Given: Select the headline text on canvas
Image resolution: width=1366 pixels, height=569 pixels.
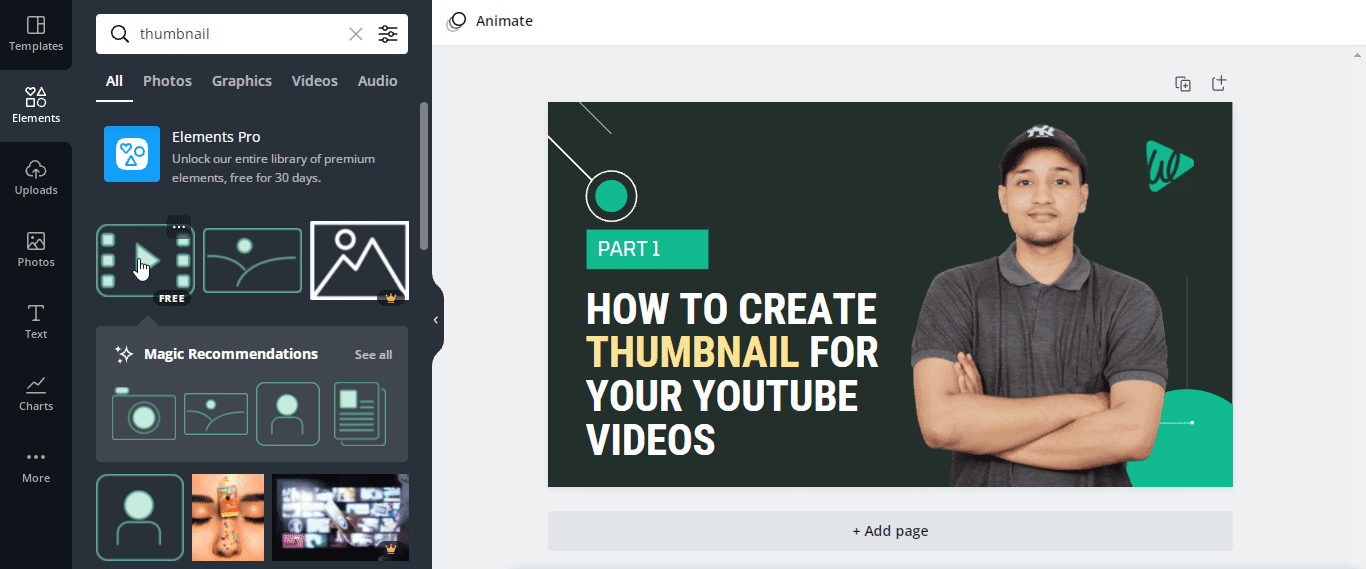Looking at the screenshot, I should pos(732,374).
